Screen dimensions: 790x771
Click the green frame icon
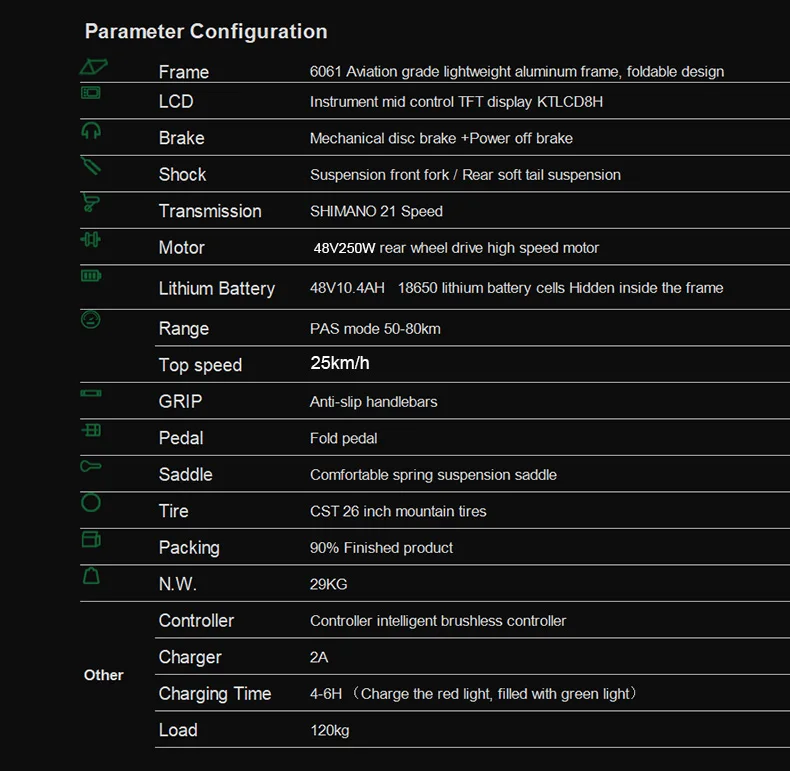pos(93,67)
